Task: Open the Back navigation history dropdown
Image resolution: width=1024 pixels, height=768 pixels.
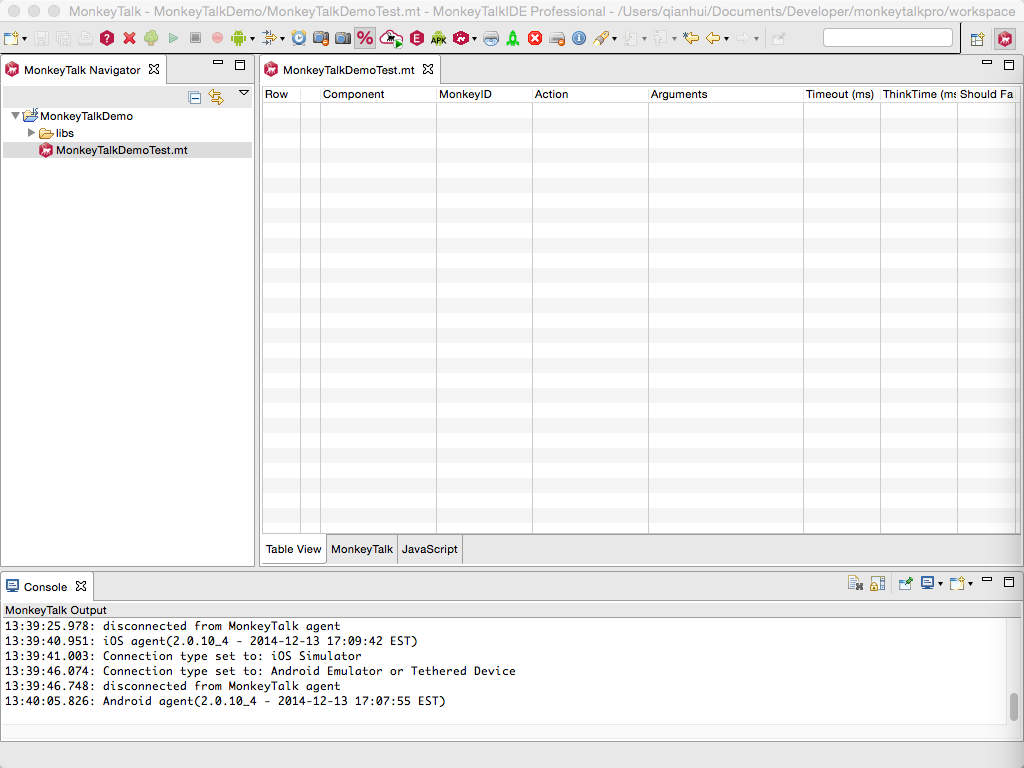Action: click(x=726, y=39)
